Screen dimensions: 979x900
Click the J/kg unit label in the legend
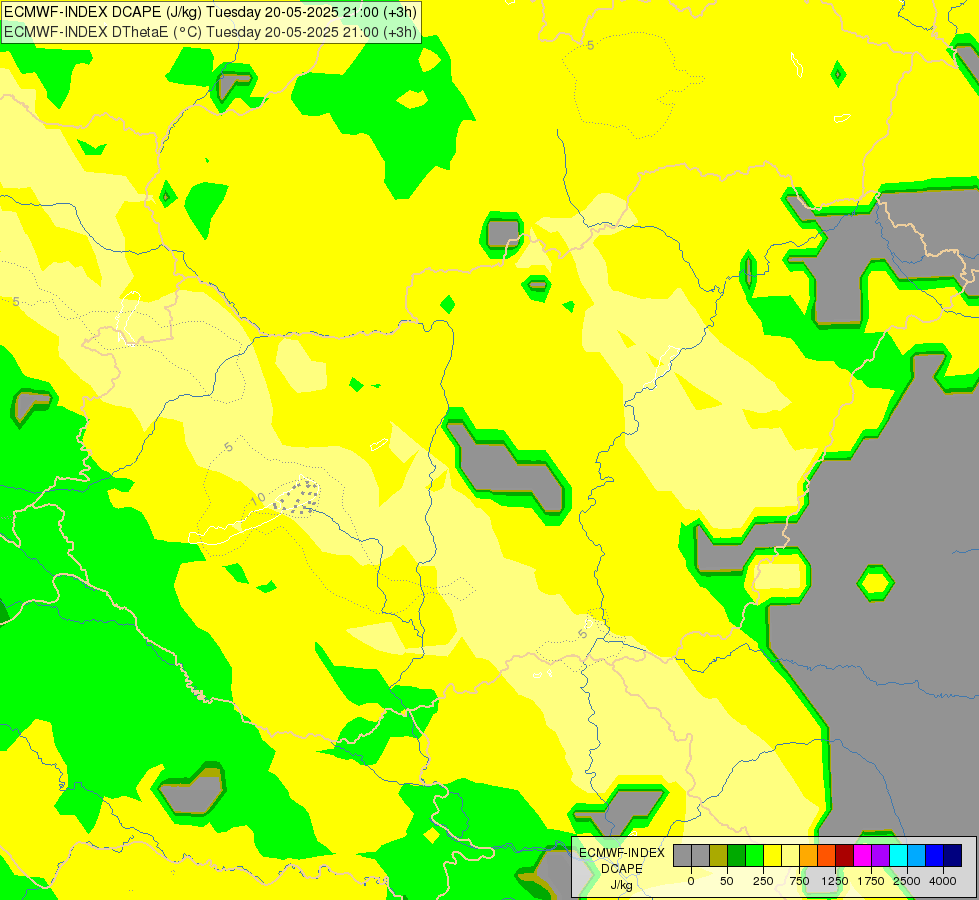click(x=622, y=885)
